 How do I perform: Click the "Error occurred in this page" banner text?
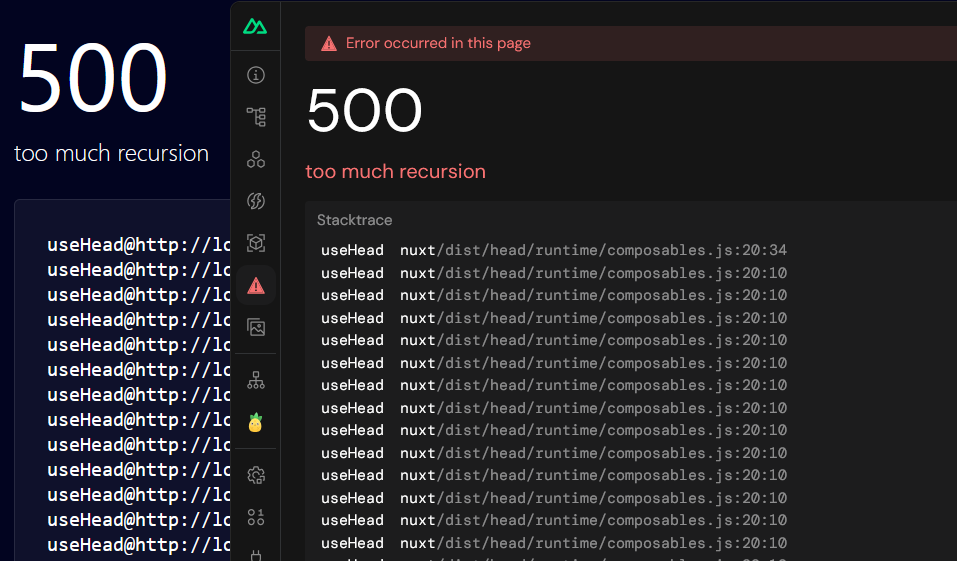click(x=438, y=44)
